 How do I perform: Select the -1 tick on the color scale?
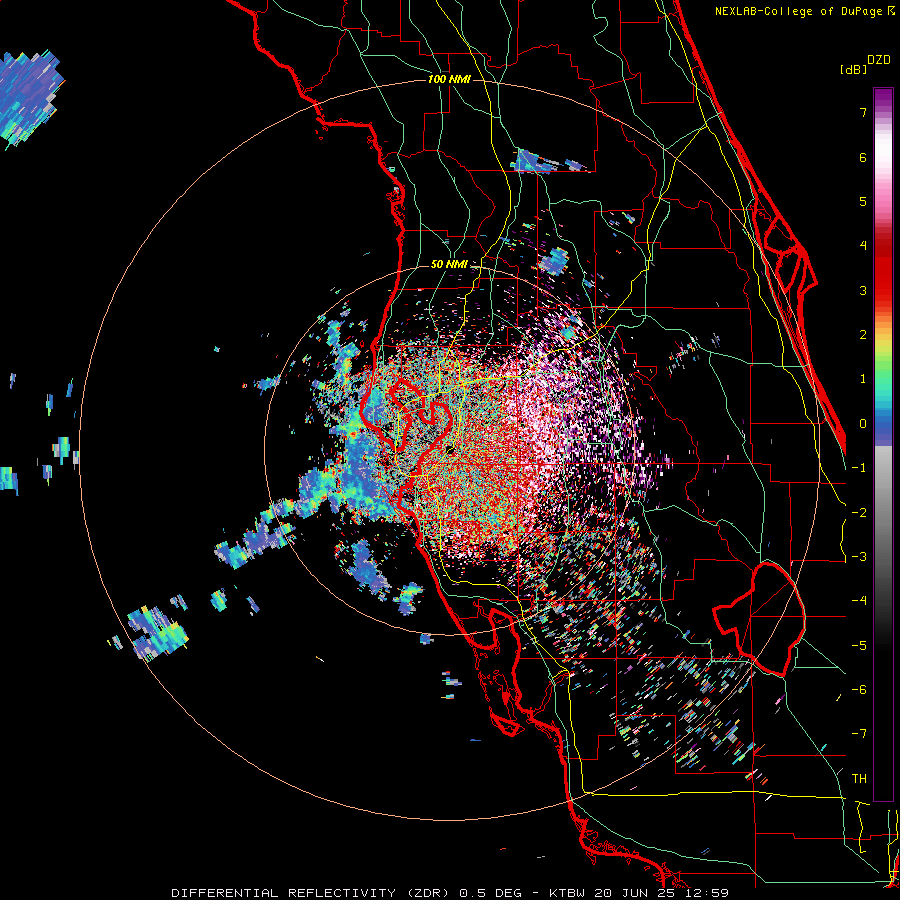(859, 468)
